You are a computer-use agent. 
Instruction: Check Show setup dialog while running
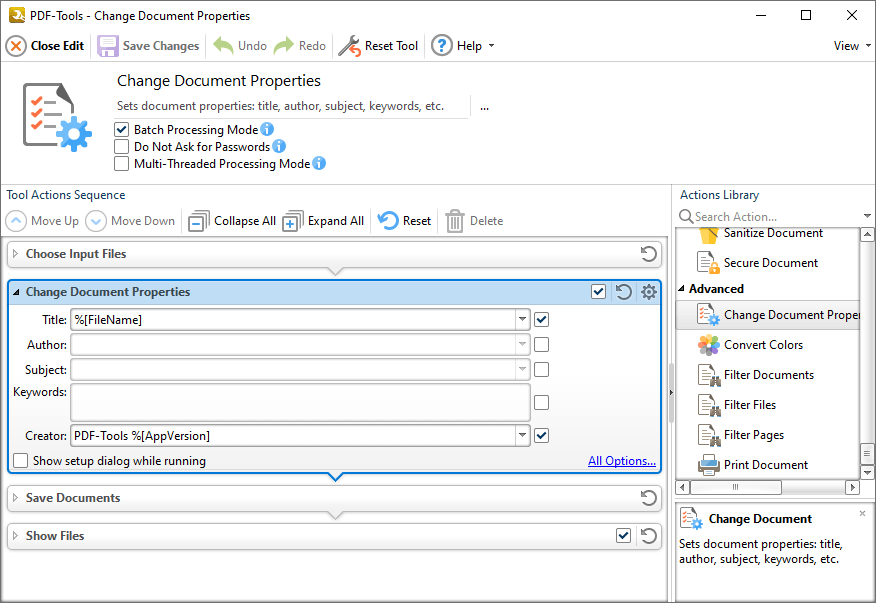click(20, 460)
